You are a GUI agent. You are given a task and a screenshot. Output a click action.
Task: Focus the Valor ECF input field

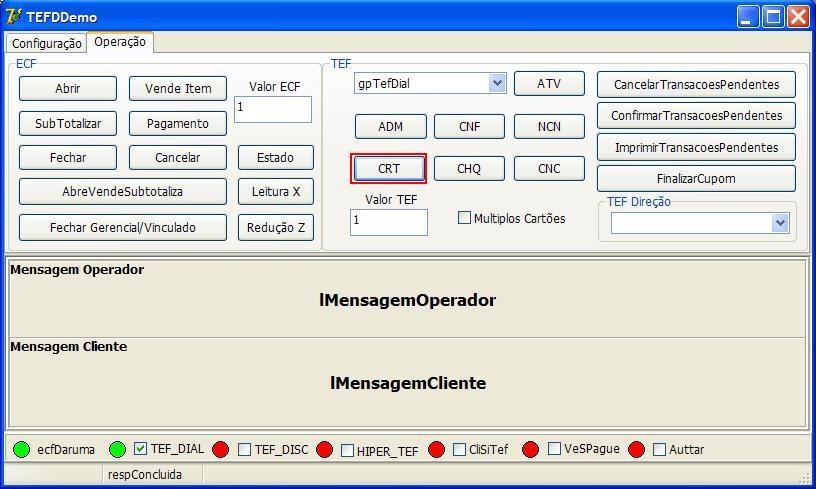(x=273, y=109)
